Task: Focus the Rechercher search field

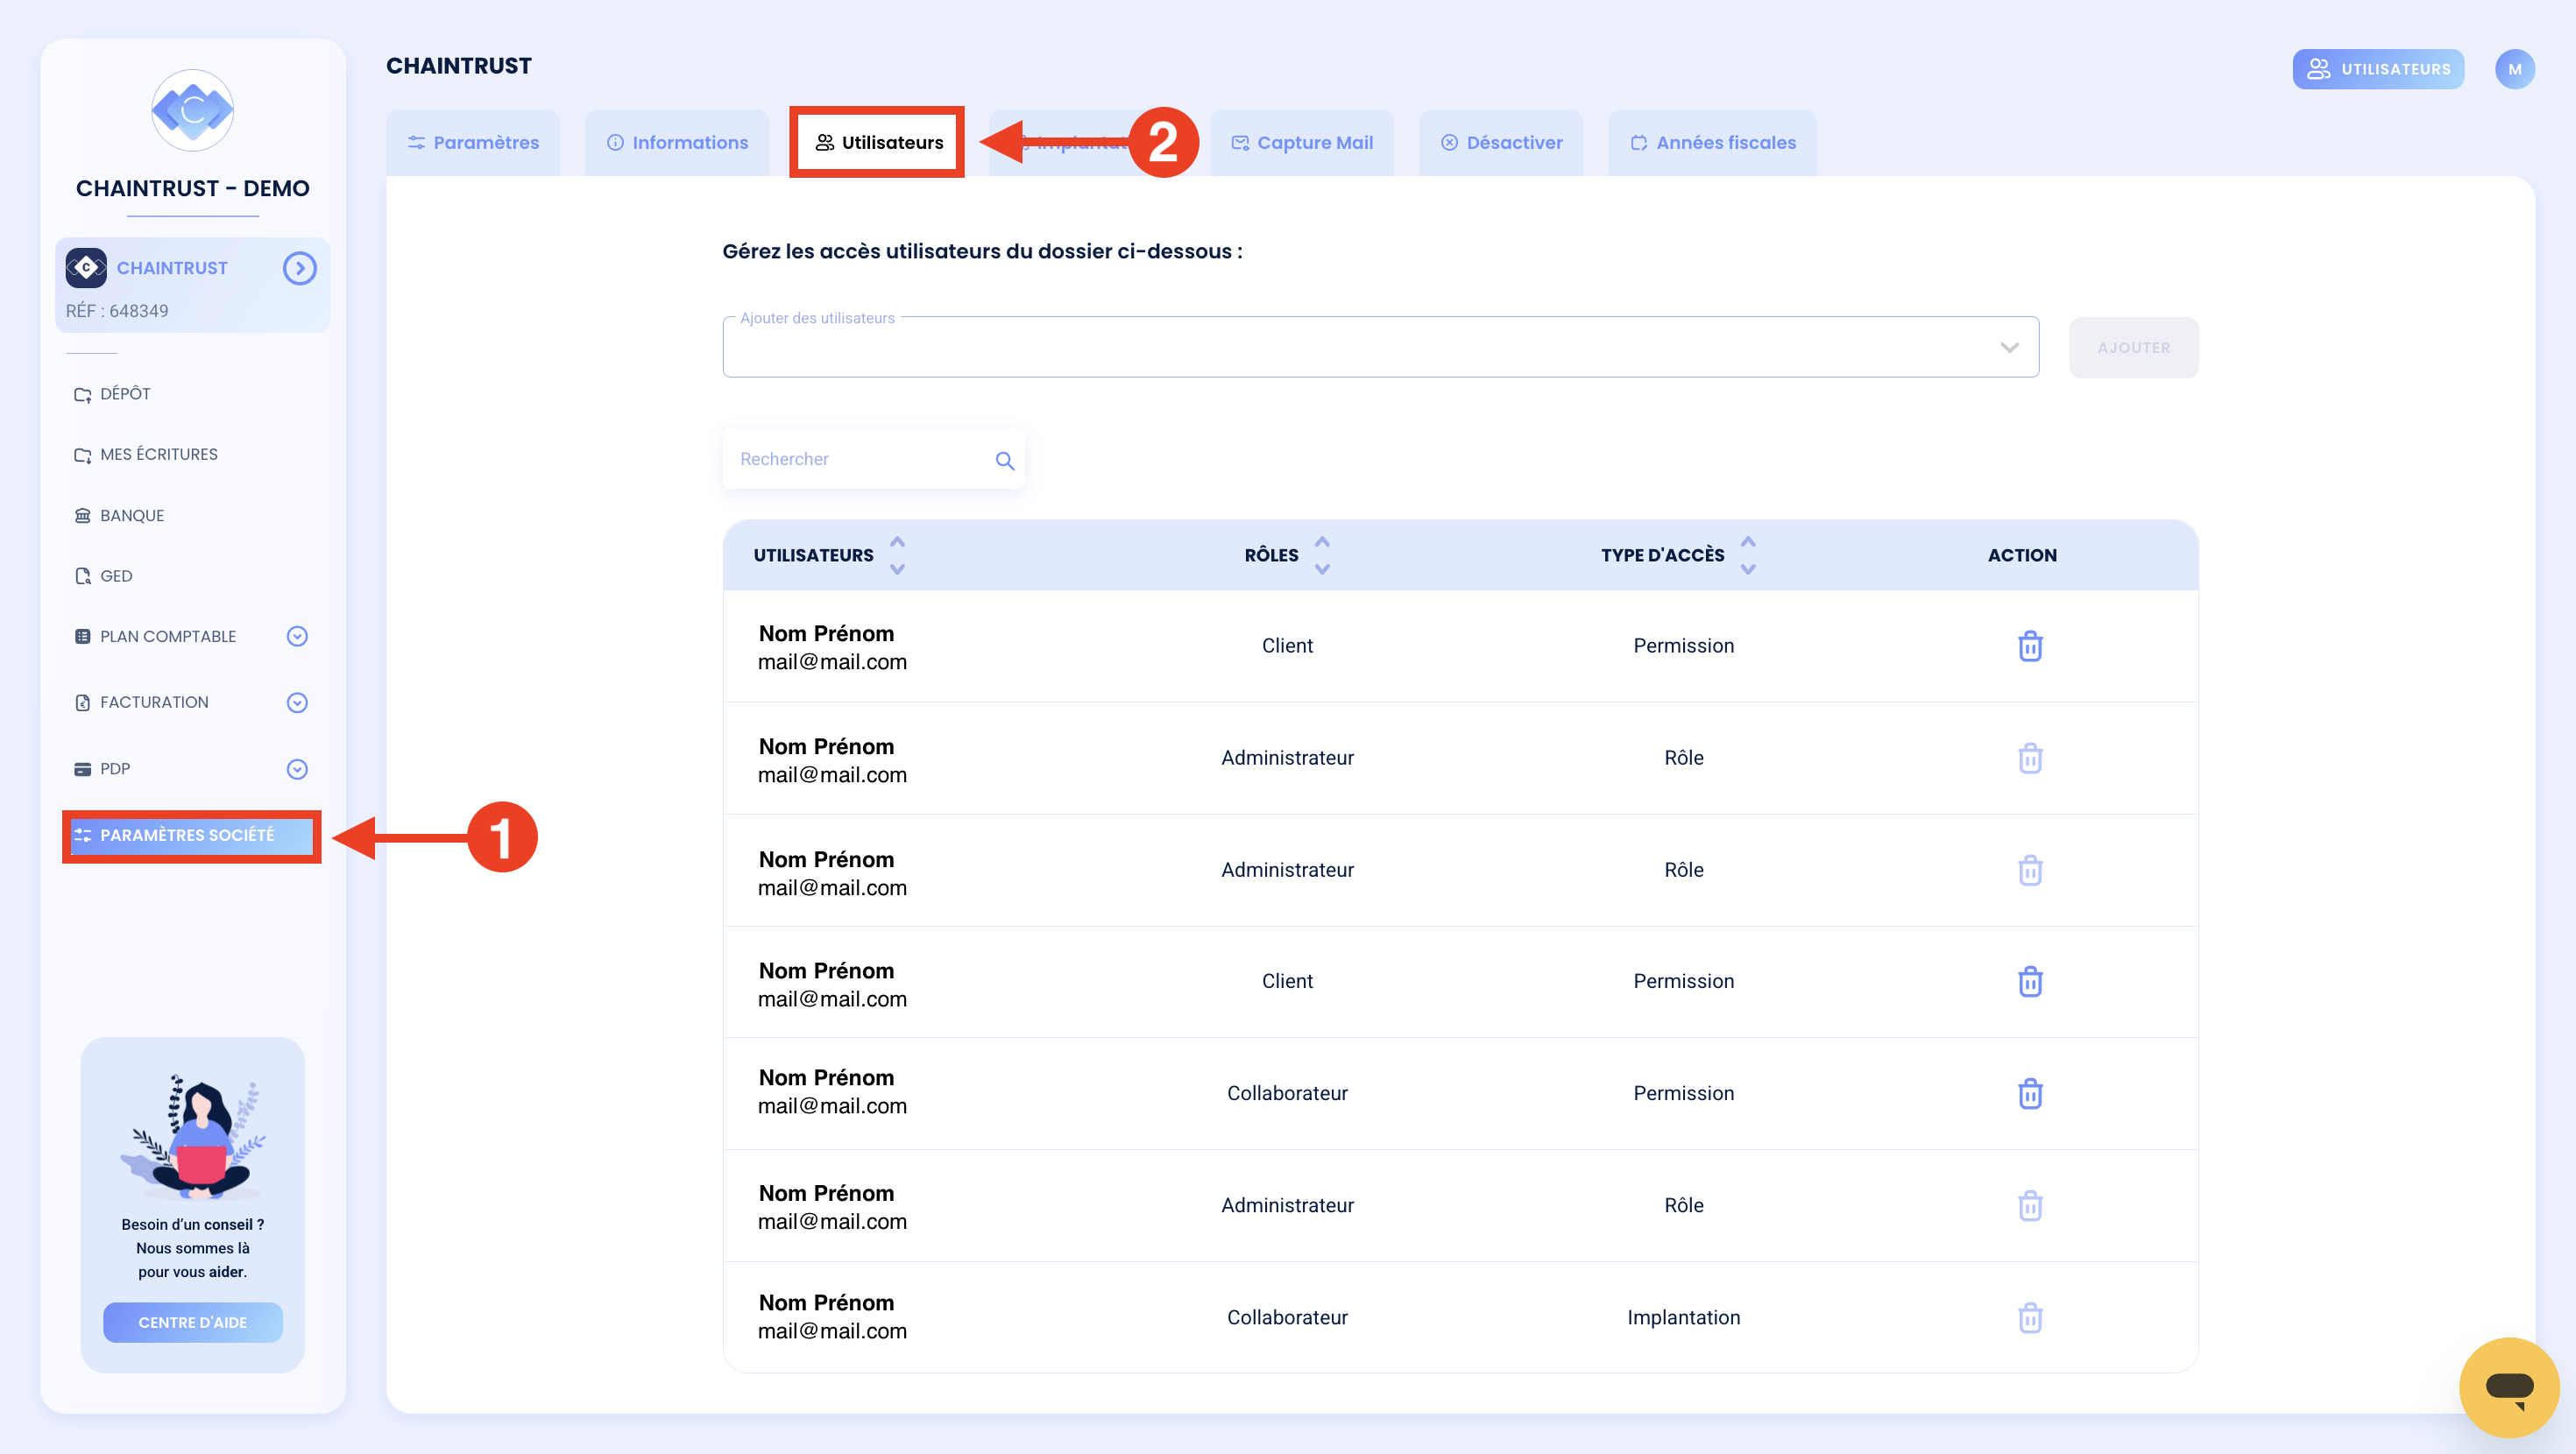Action: click(873, 459)
